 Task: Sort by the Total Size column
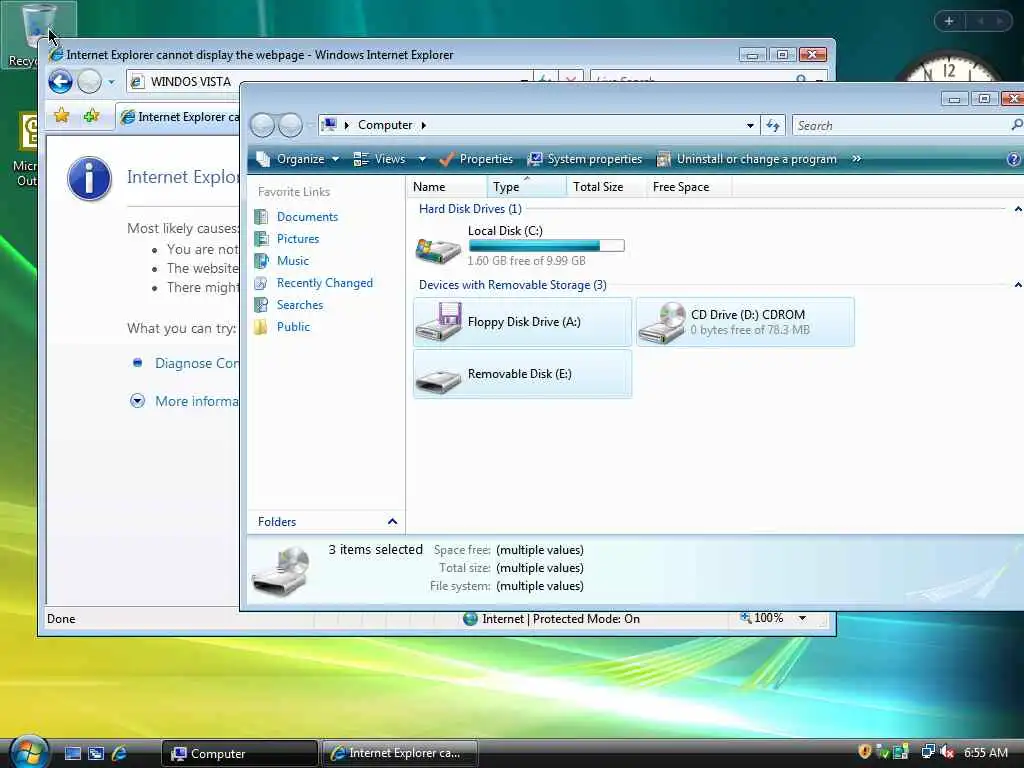point(606,187)
